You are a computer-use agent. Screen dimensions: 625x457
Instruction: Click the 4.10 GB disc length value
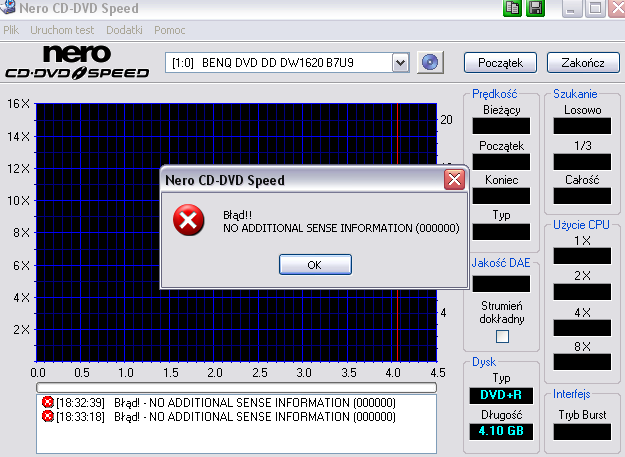point(501,431)
